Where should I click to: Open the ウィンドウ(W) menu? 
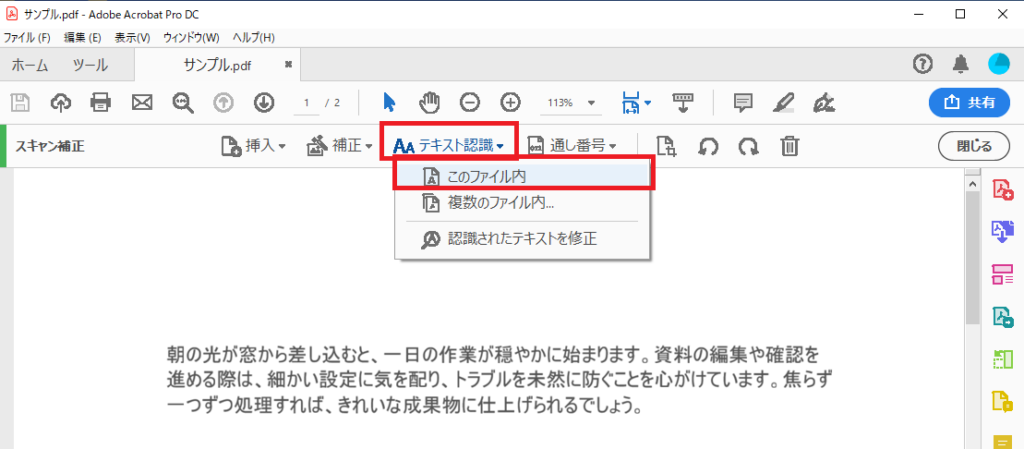(191, 37)
